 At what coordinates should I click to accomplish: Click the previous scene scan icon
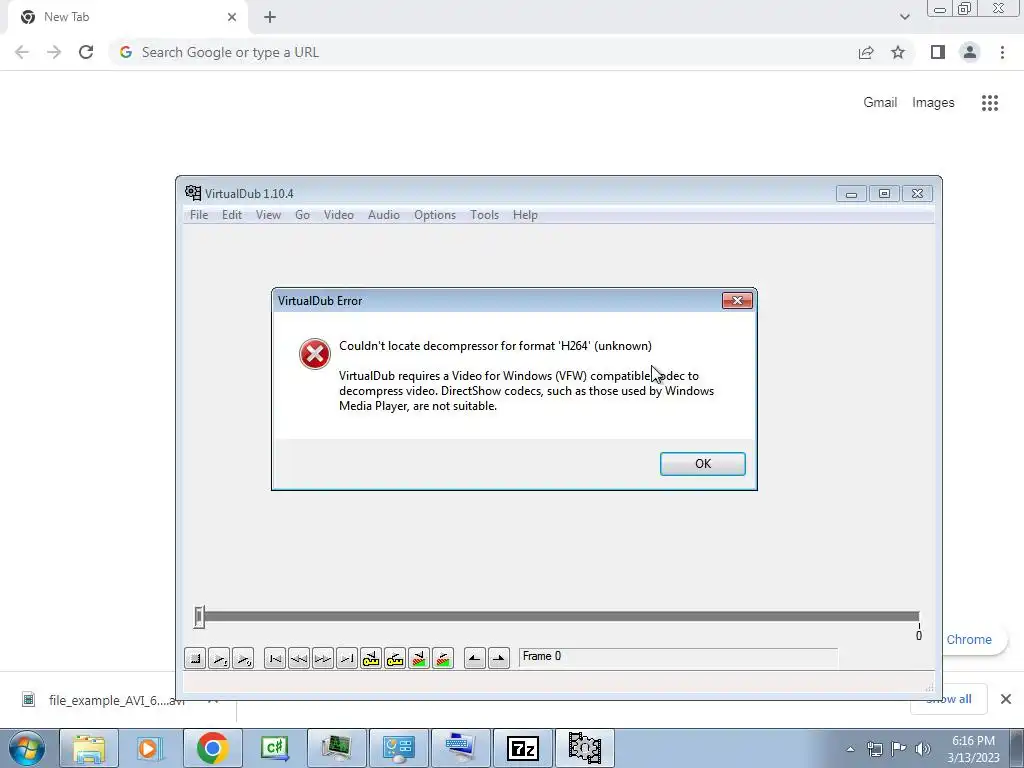419,658
